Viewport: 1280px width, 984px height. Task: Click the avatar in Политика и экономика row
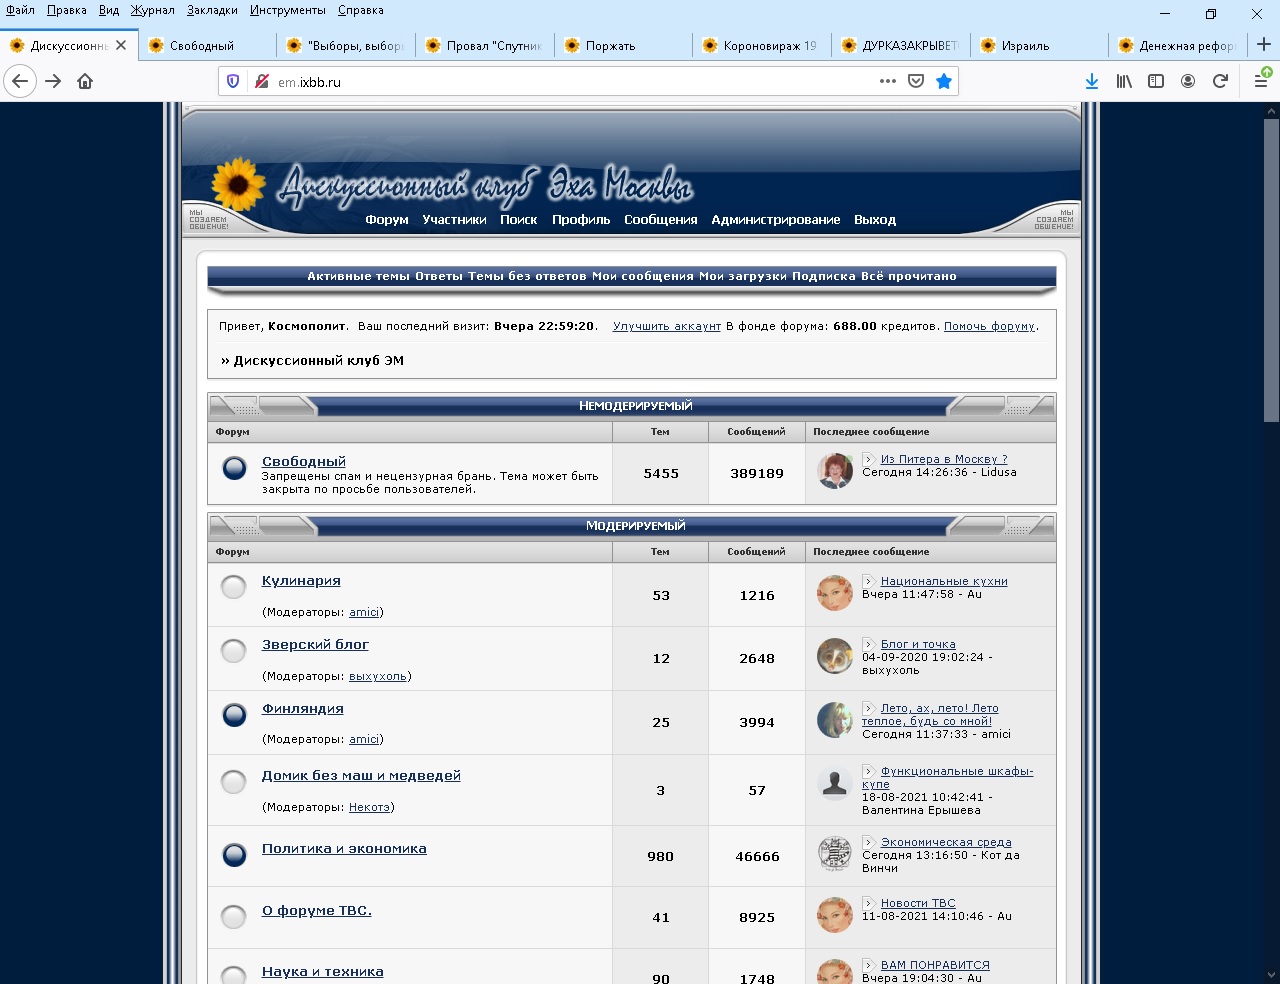[835, 854]
